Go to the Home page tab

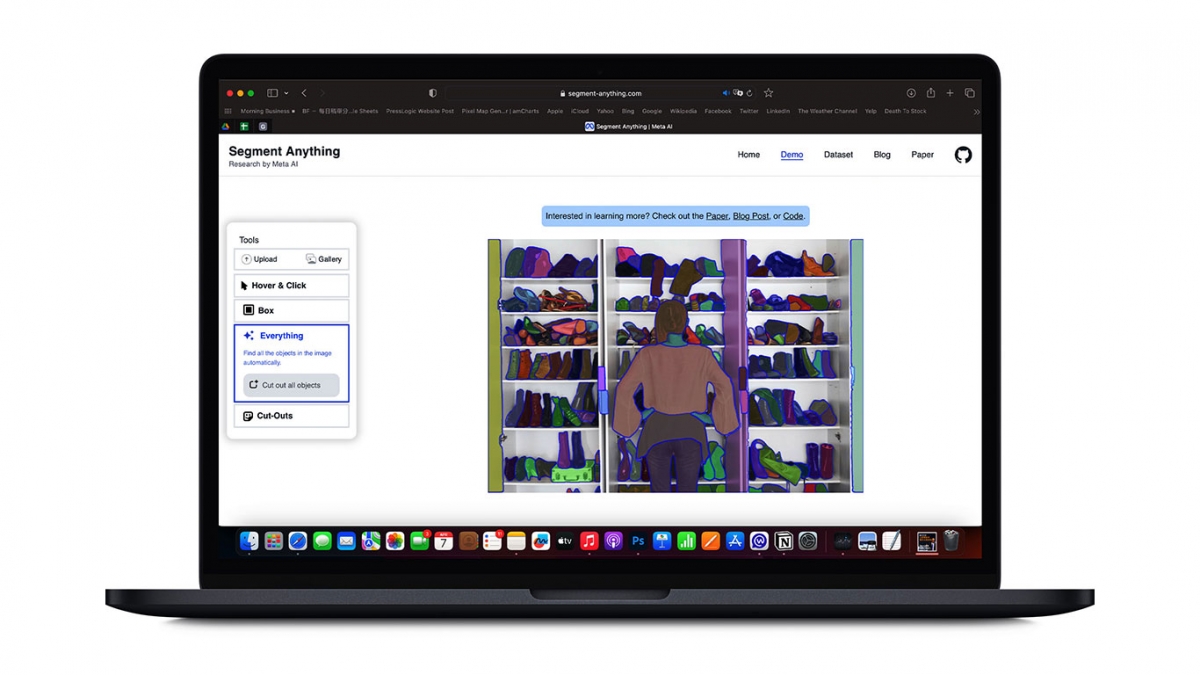pos(748,155)
